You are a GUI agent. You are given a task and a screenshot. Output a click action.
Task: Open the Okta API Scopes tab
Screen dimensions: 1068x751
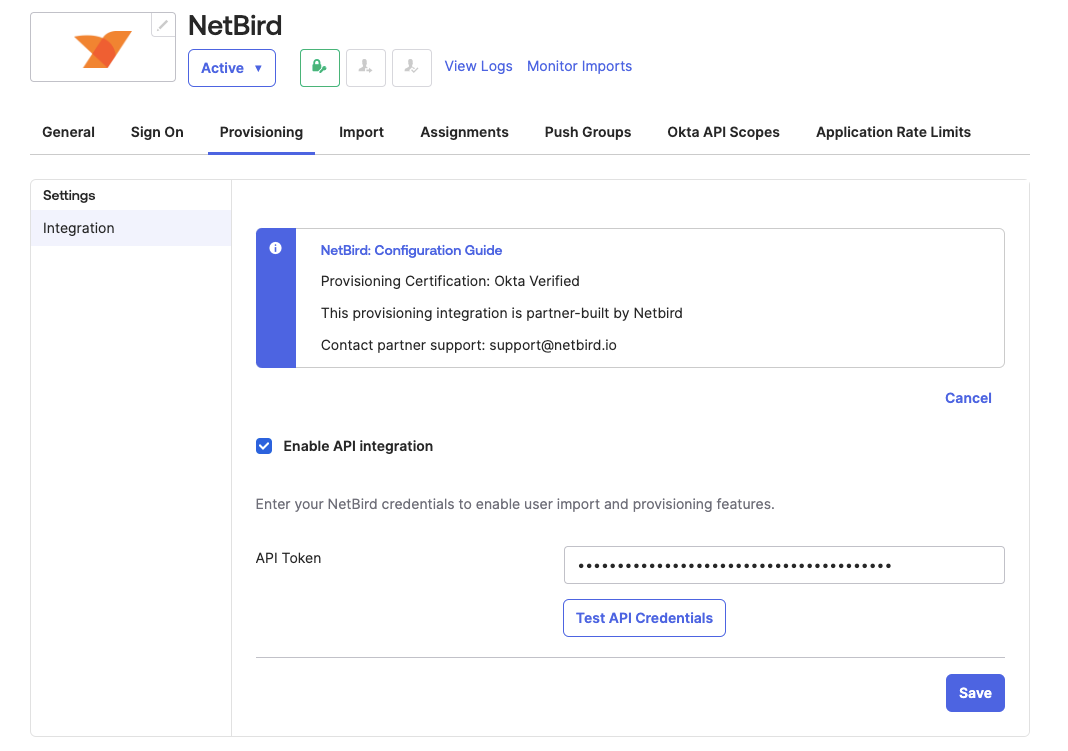pyautogui.click(x=723, y=132)
